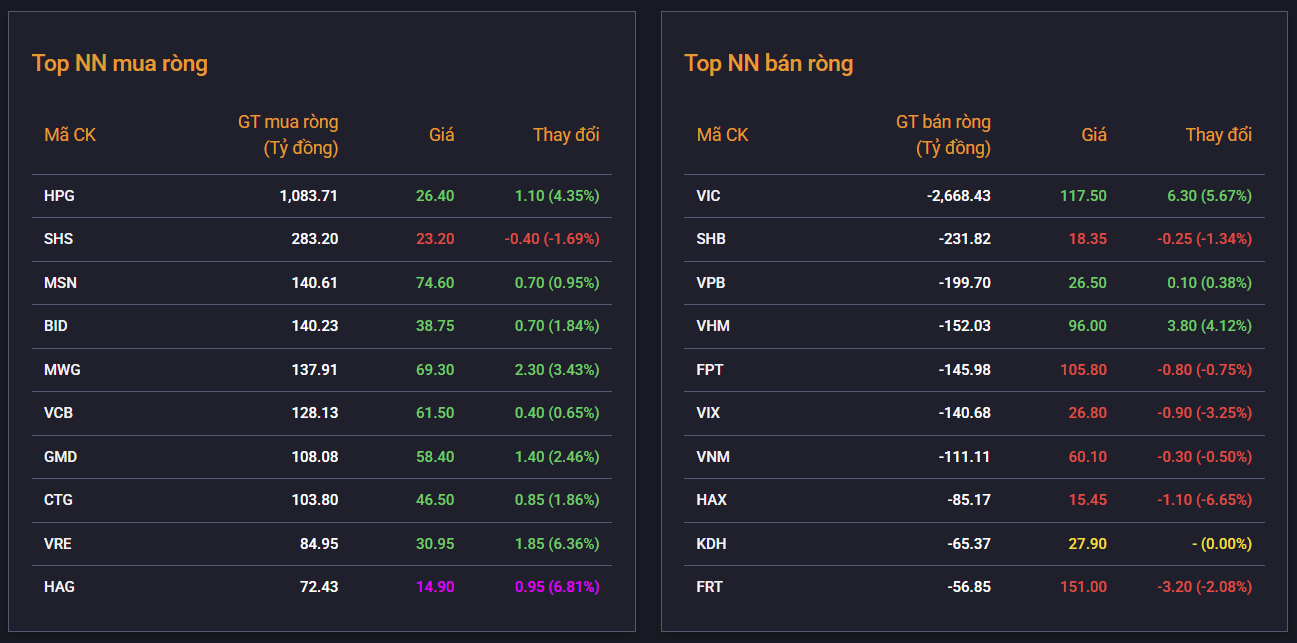The image size is (1297, 643).
Task: Click the 'Top NN bán ròng' heading
Action: (769, 64)
